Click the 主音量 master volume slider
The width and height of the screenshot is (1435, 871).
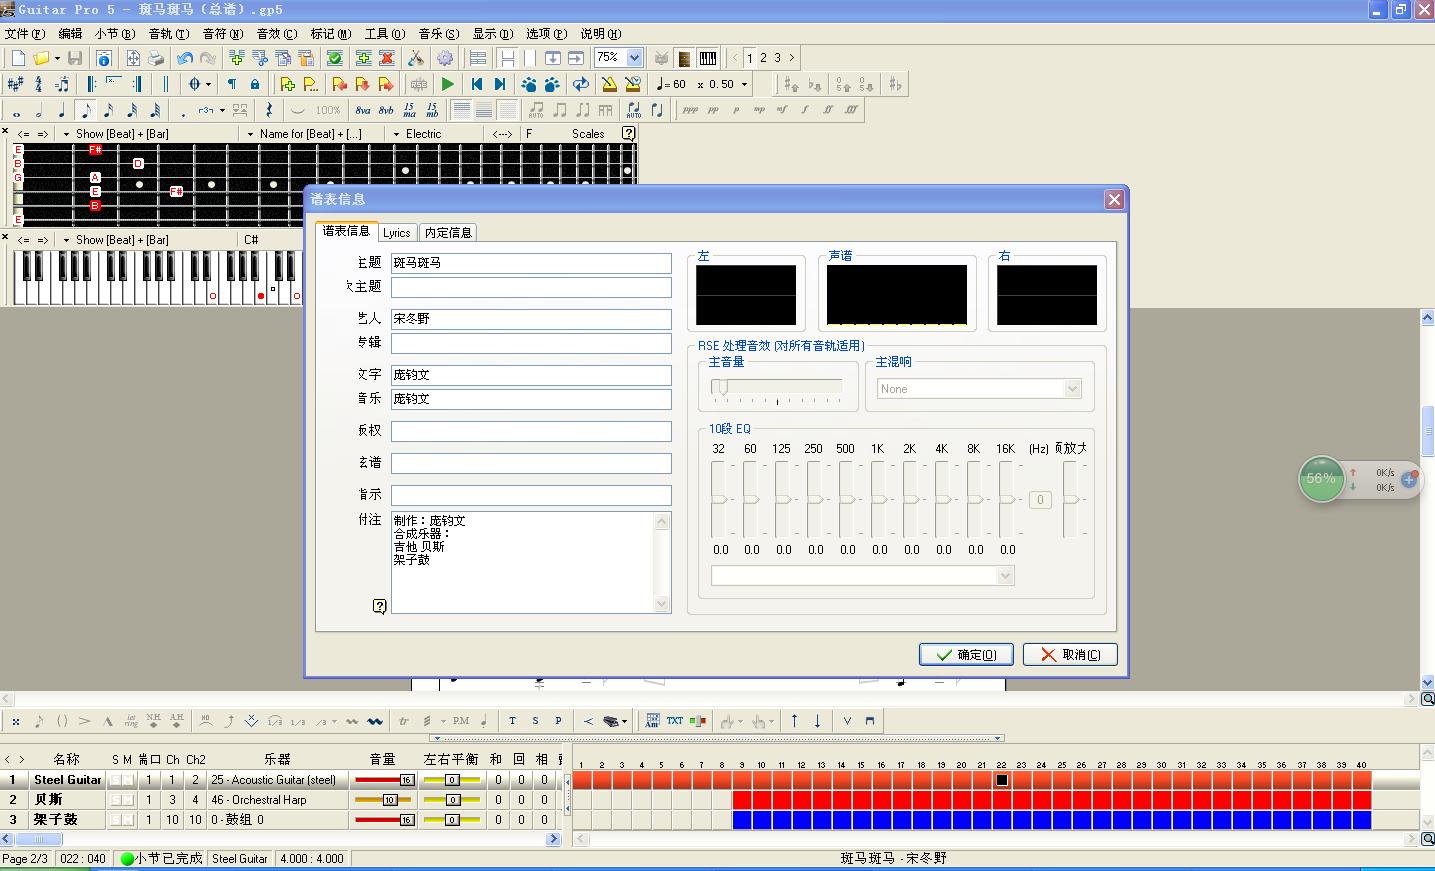(776, 389)
